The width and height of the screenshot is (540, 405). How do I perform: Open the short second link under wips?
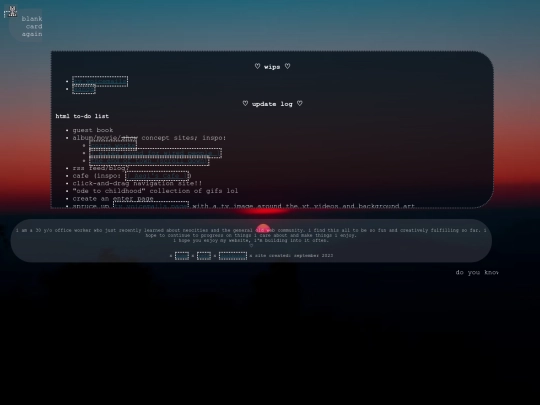pyautogui.click(x=84, y=89)
